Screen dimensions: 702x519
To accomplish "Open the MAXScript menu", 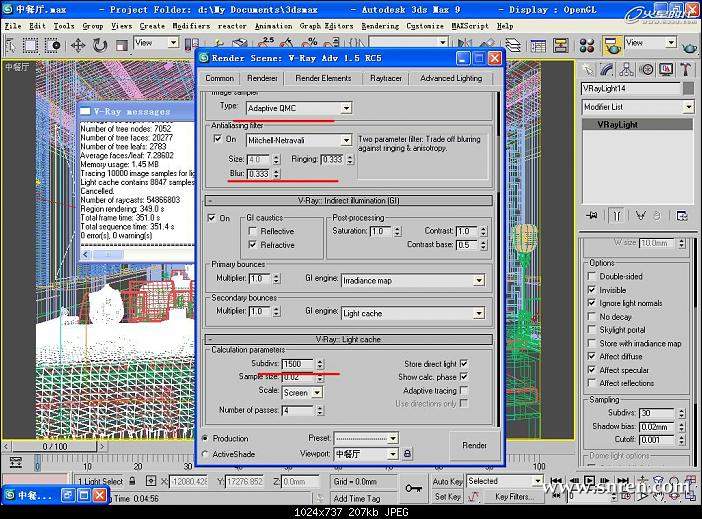I will click(x=470, y=26).
